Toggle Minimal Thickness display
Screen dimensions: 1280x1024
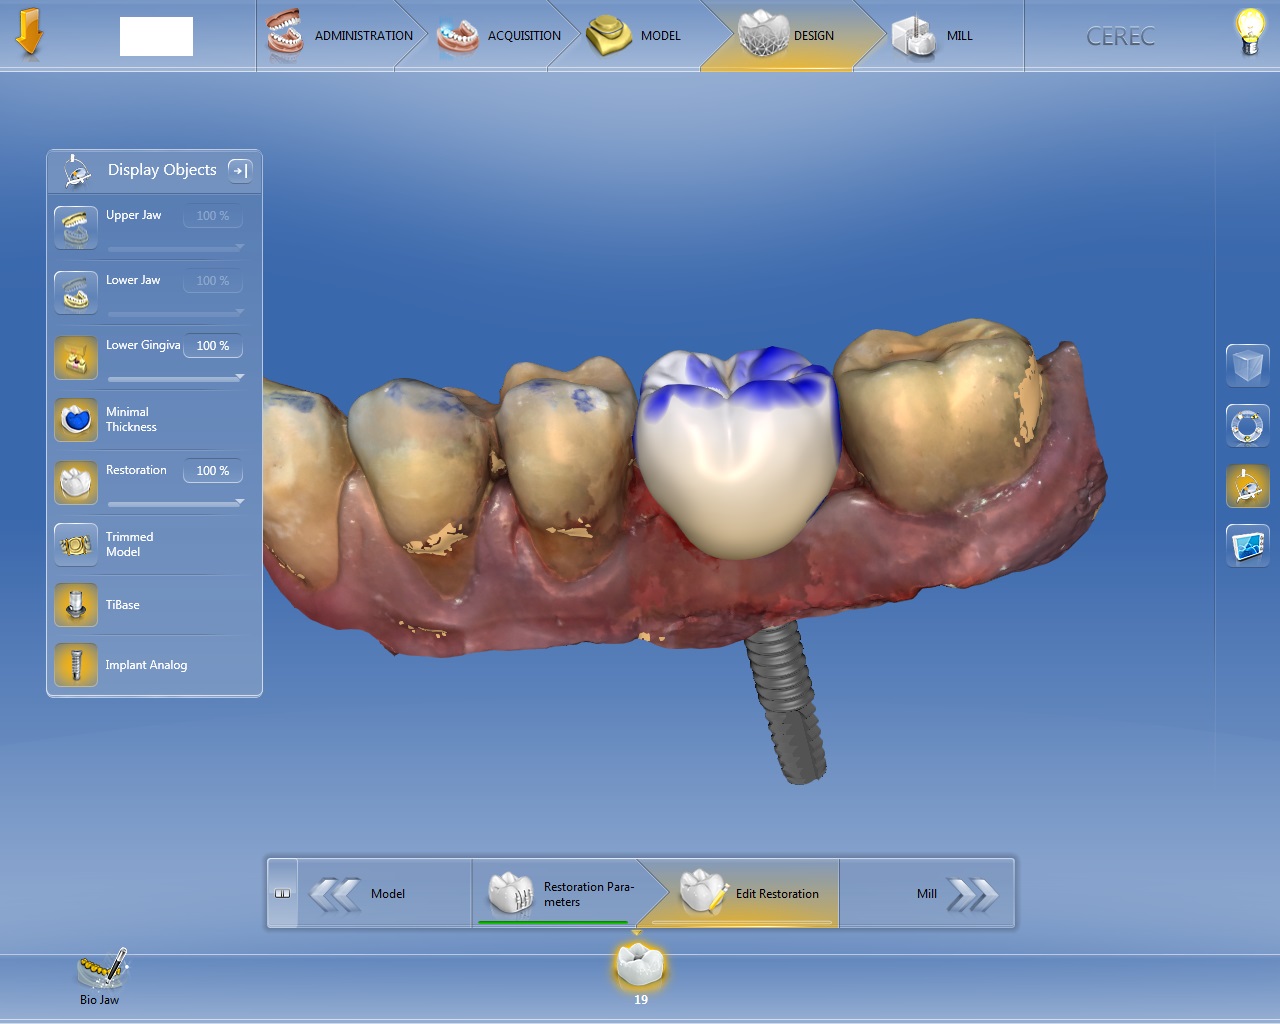[x=76, y=420]
